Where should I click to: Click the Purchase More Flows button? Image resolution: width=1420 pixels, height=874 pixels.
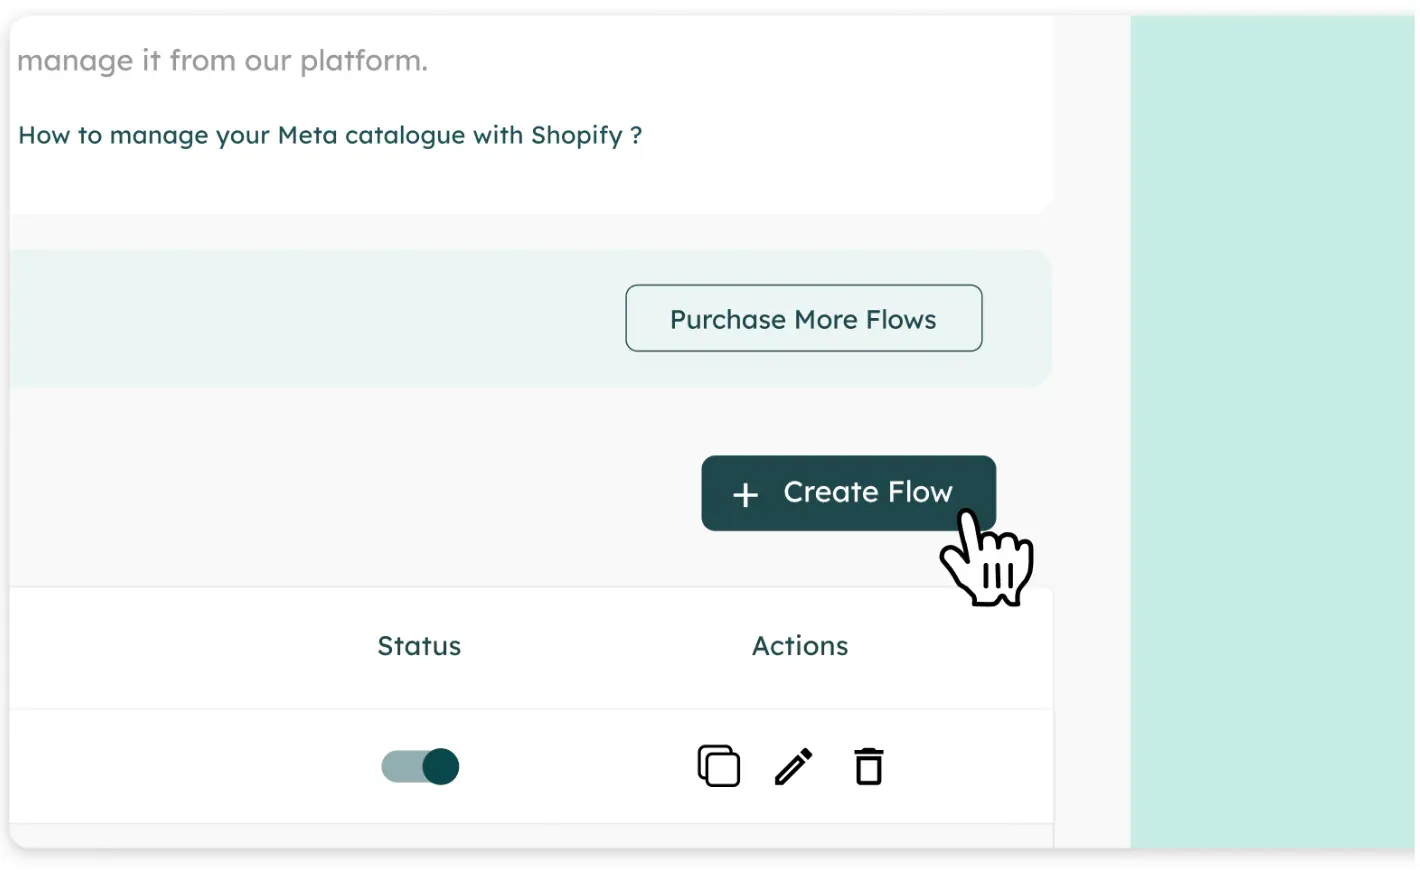pyautogui.click(x=803, y=319)
